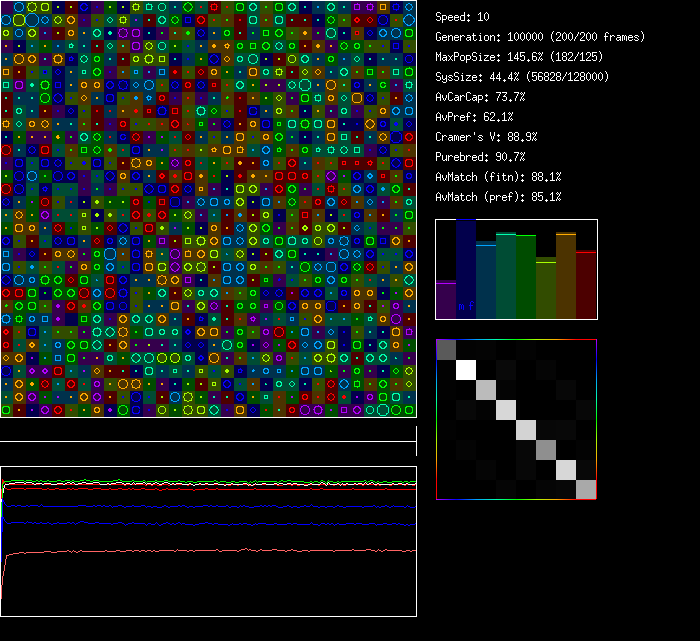Image resolution: width=700 pixels, height=641 pixels.
Task: Select the red bar in the histogram
Action: [586, 285]
